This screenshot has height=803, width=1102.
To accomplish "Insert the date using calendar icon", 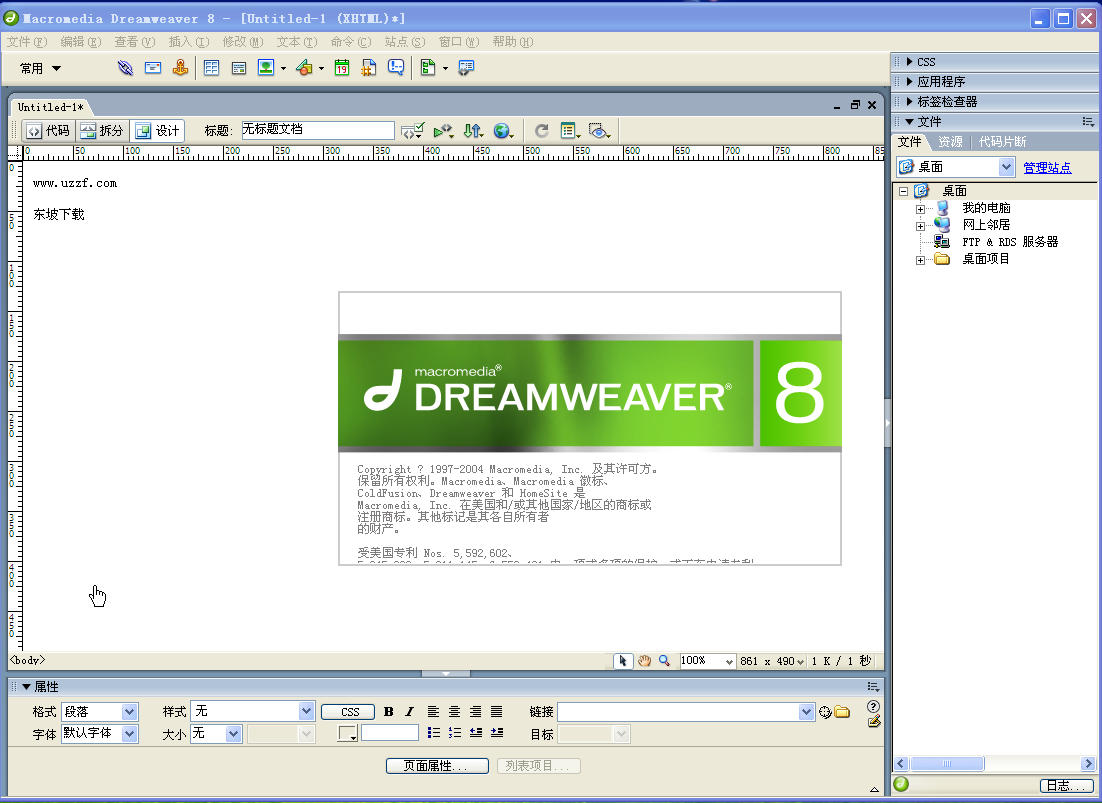I will 342,68.
